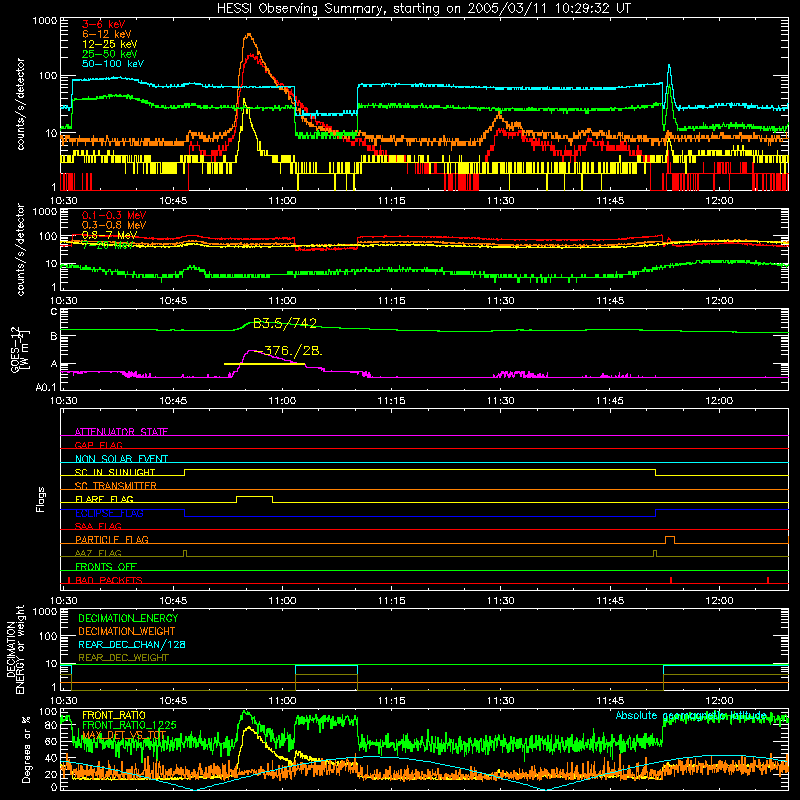Image resolution: width=800 pixels, height=800 pixels.
Task: Click the '0.8-7 MeV' legend label
Action: click(x=109, y=235)
